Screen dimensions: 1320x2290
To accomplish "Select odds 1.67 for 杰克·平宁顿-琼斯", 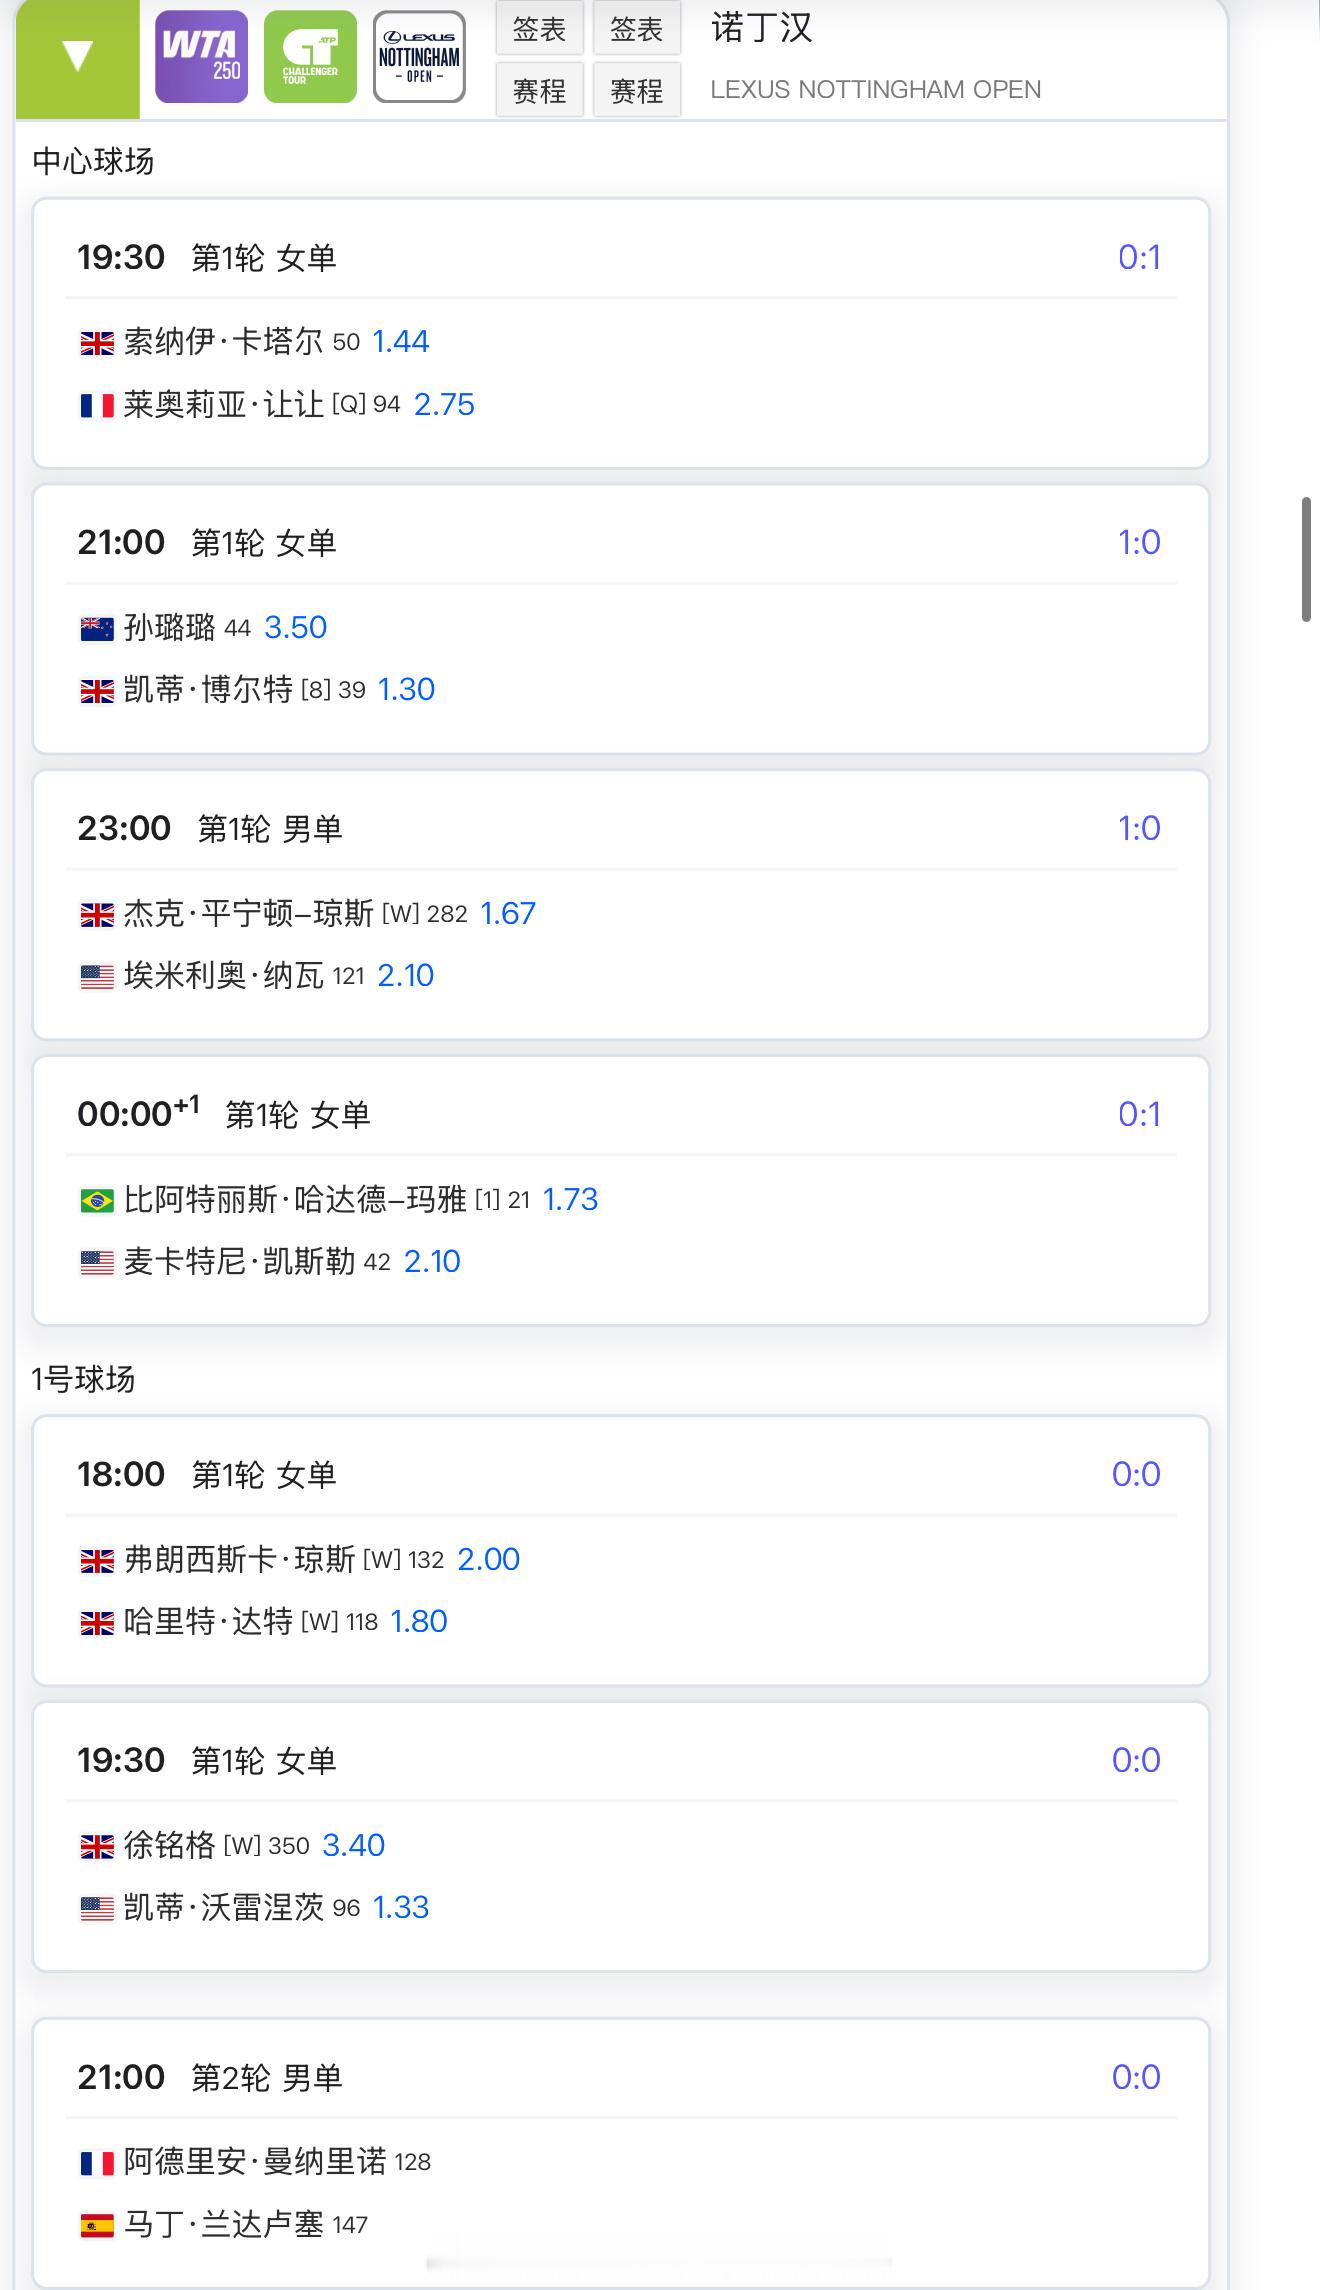I will tap(508, 913).
